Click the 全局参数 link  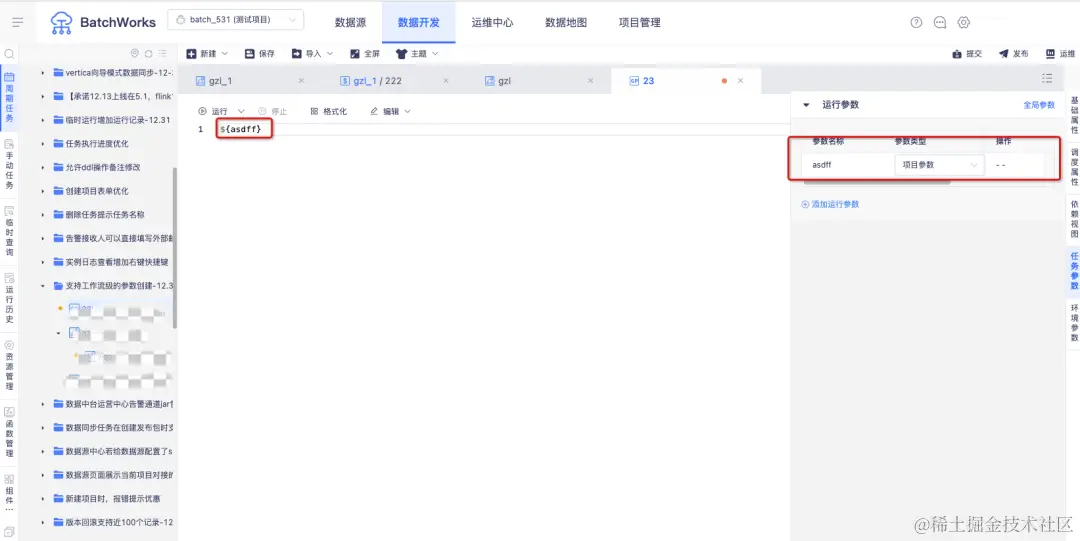pos(1039,105)
